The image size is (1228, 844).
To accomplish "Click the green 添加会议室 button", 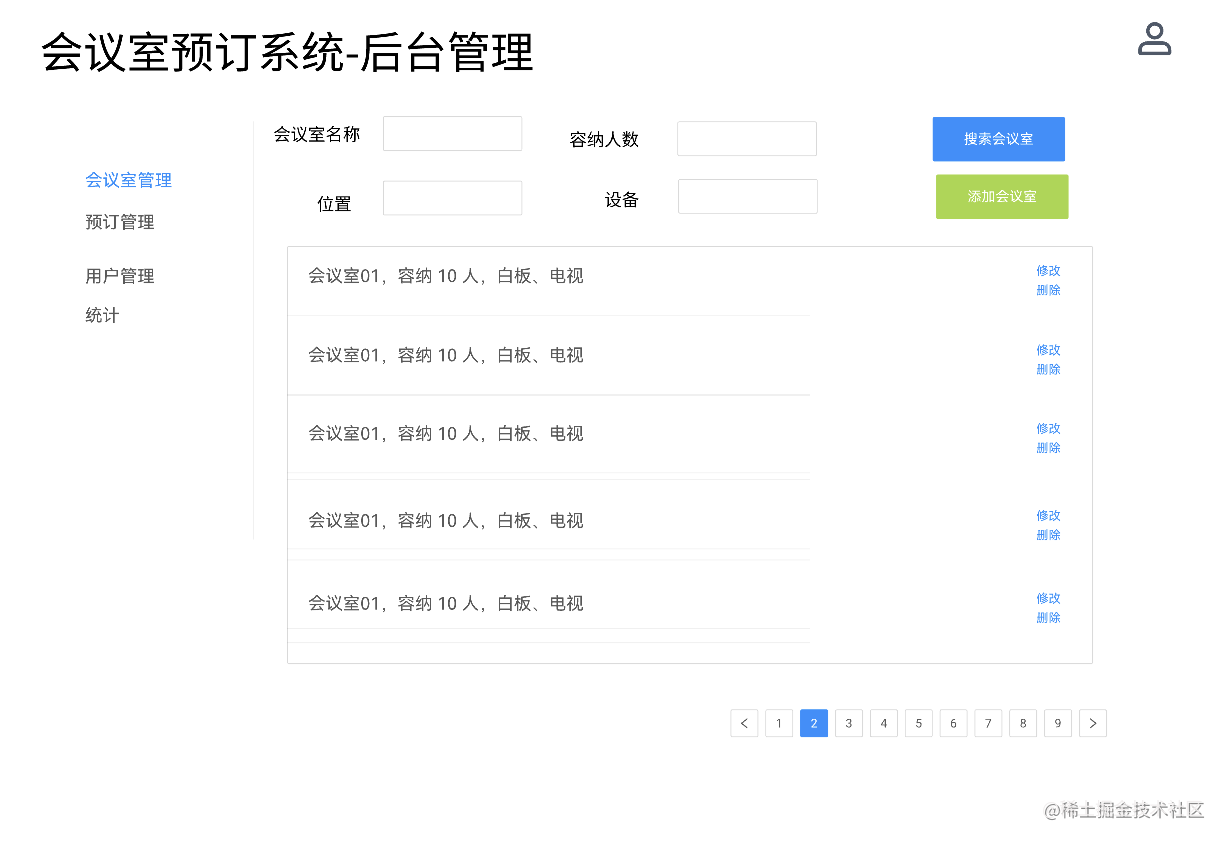I will coord(1002,197).
